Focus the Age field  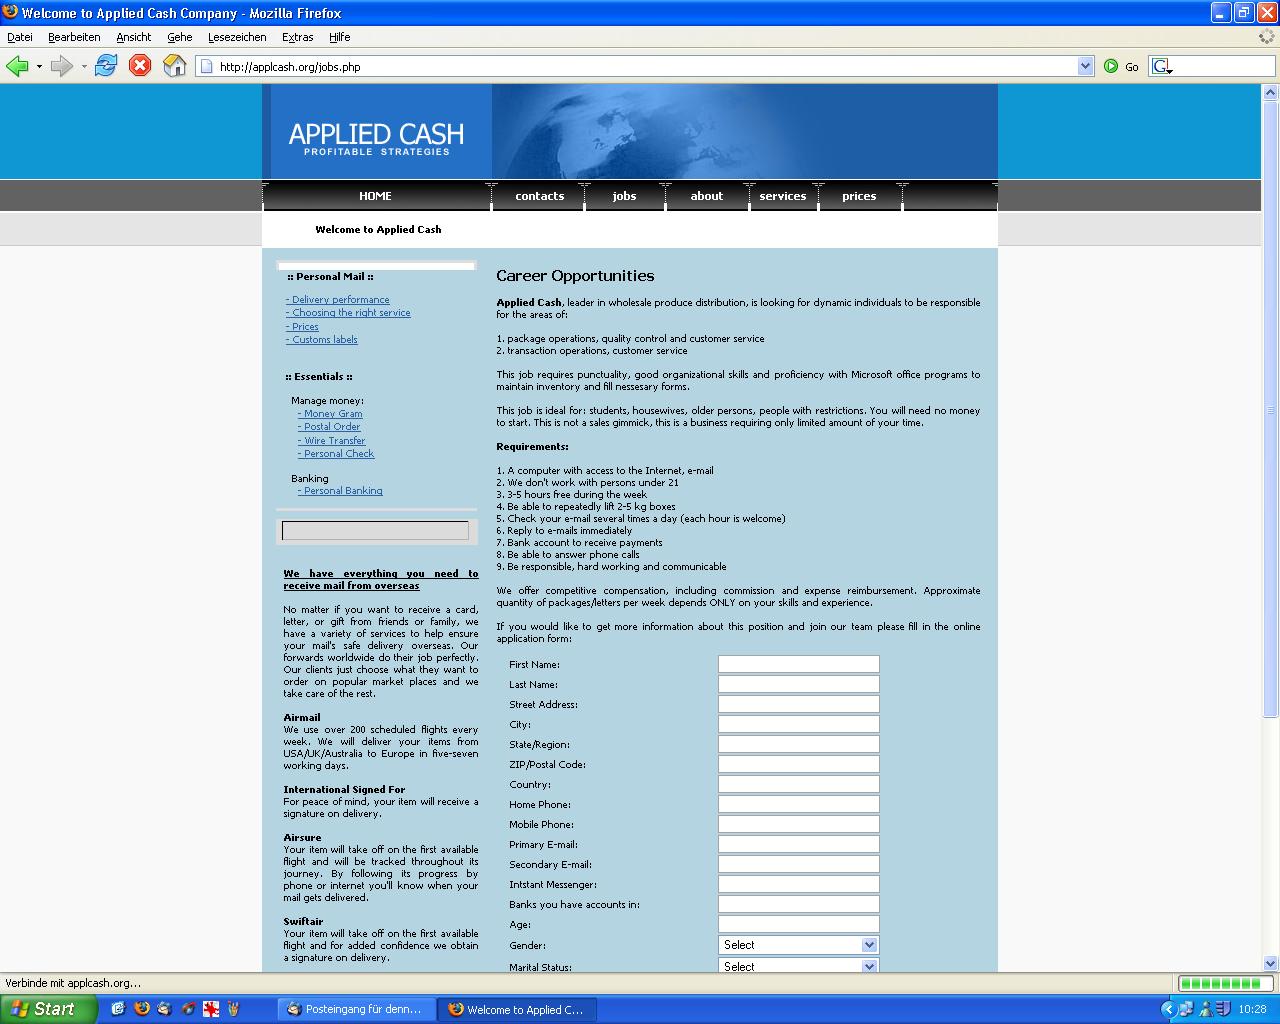click(x=799, y=924)
